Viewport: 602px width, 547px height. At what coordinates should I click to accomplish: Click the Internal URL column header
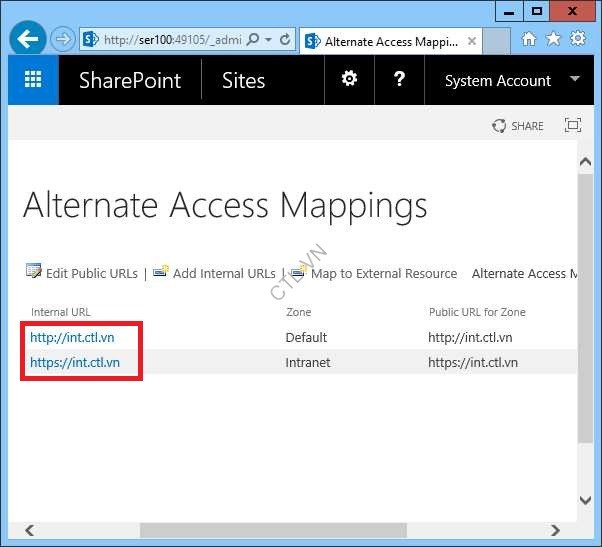pos(61,312)
